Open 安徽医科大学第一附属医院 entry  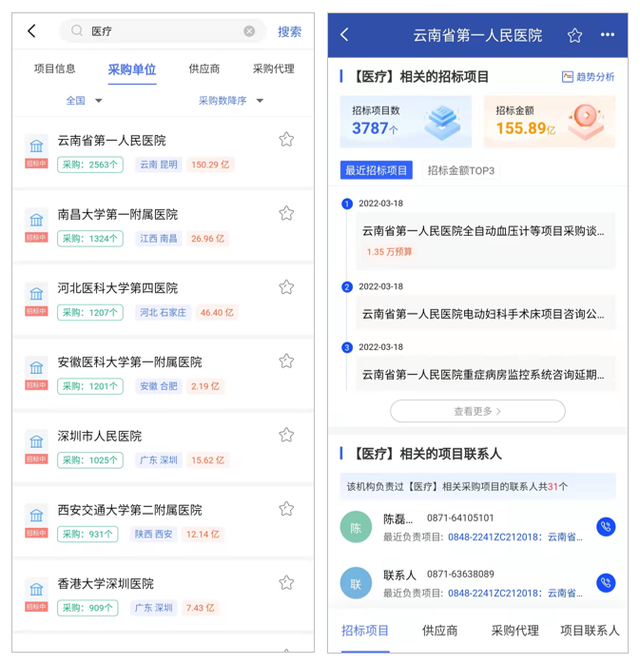[163, 374]
